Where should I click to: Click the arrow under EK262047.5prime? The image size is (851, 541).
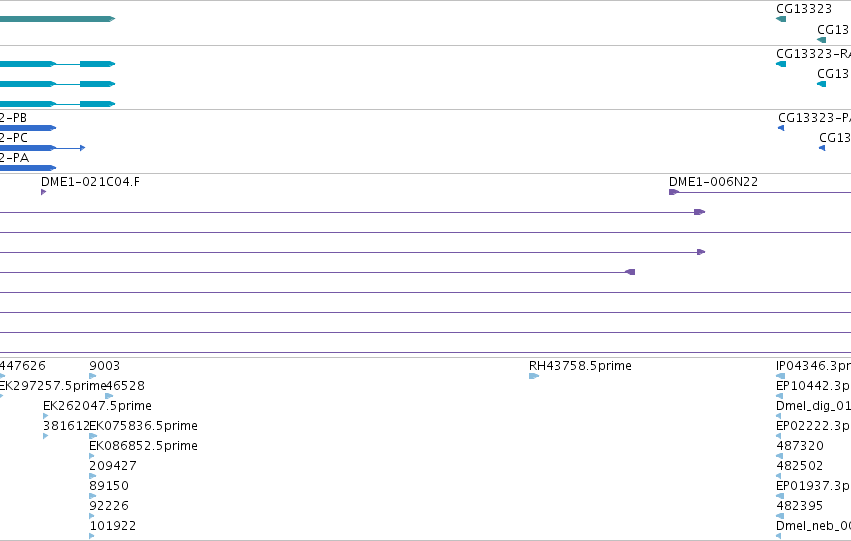[x=46, y=416]
